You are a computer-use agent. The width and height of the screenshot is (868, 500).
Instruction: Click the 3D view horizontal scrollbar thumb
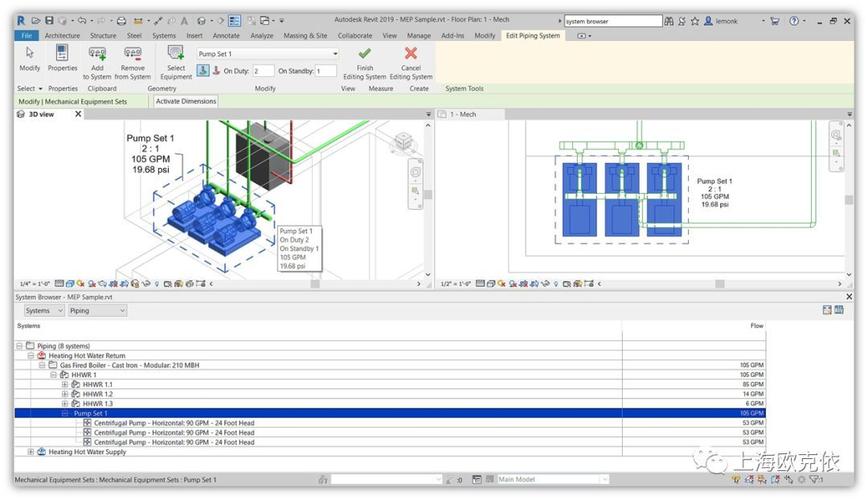point(315,283)
